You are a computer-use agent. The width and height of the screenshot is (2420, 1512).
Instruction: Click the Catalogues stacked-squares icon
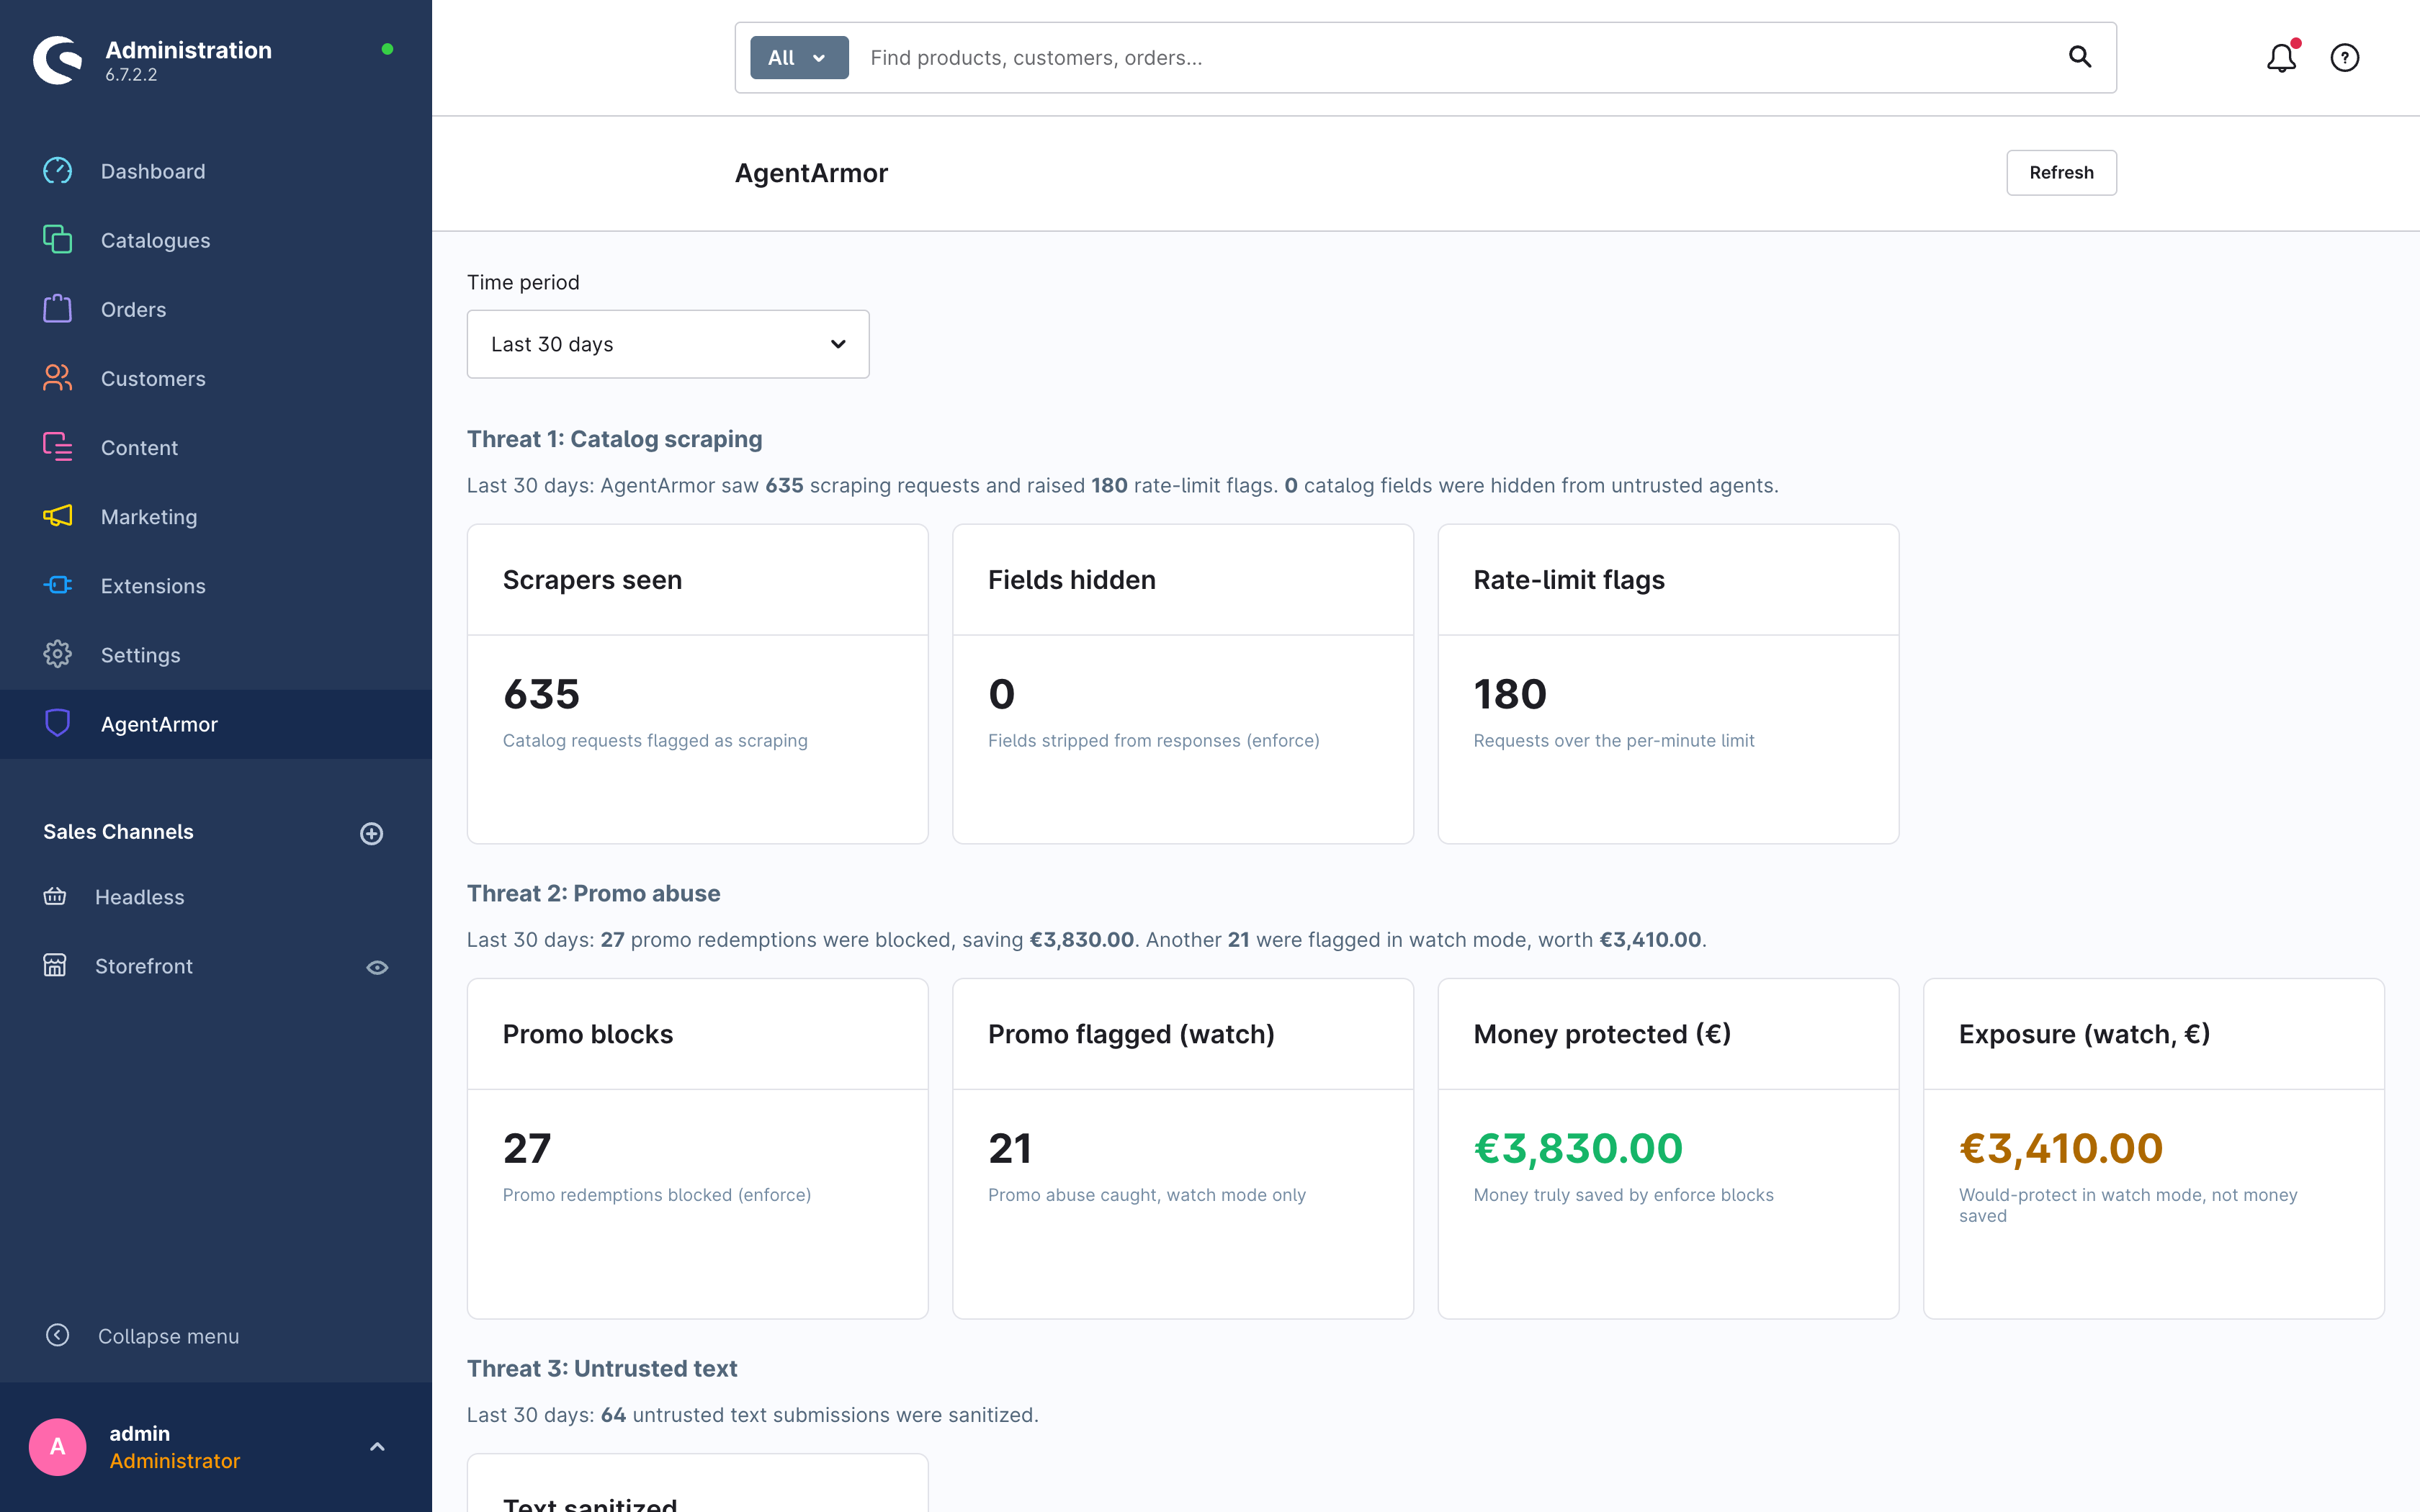[57, 240]
